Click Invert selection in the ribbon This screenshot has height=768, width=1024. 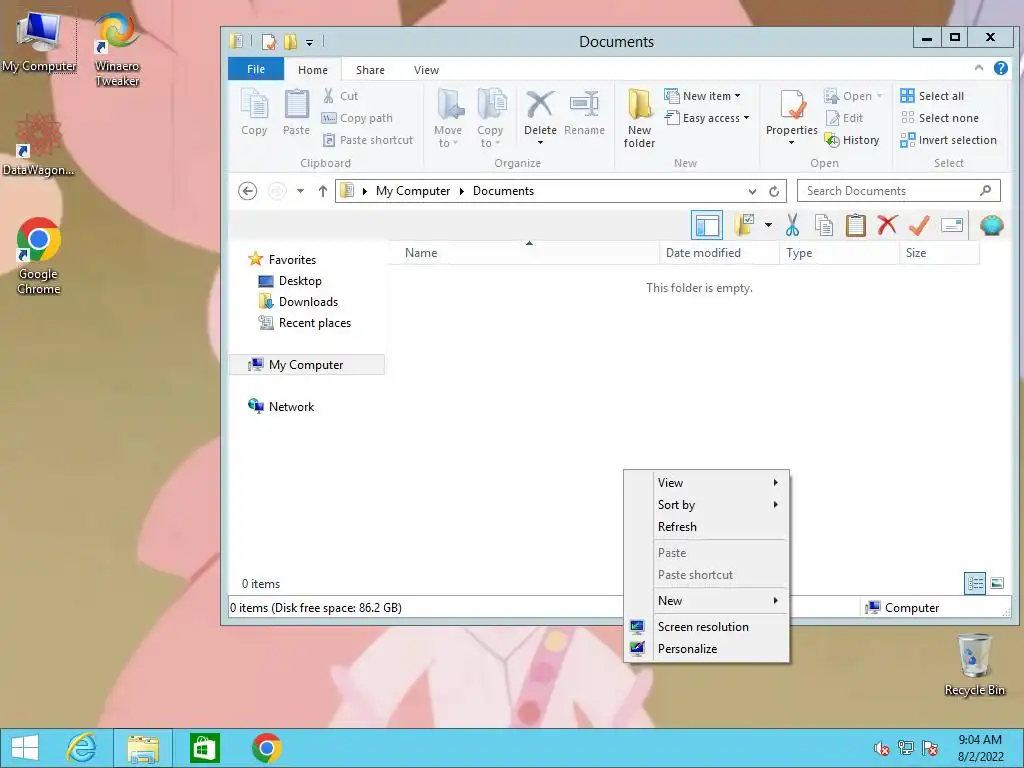948,140
